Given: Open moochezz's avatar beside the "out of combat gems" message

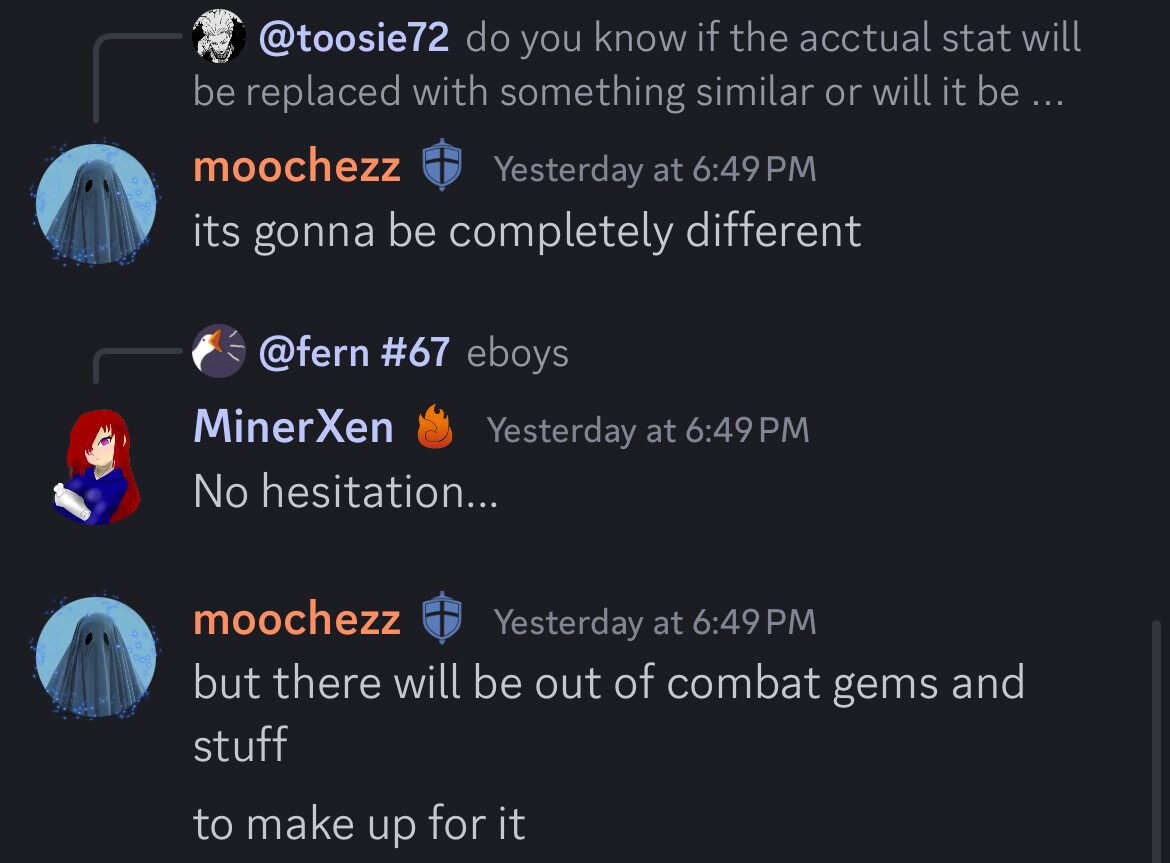Looking at the screenshot, I should [x=96, y=657].
